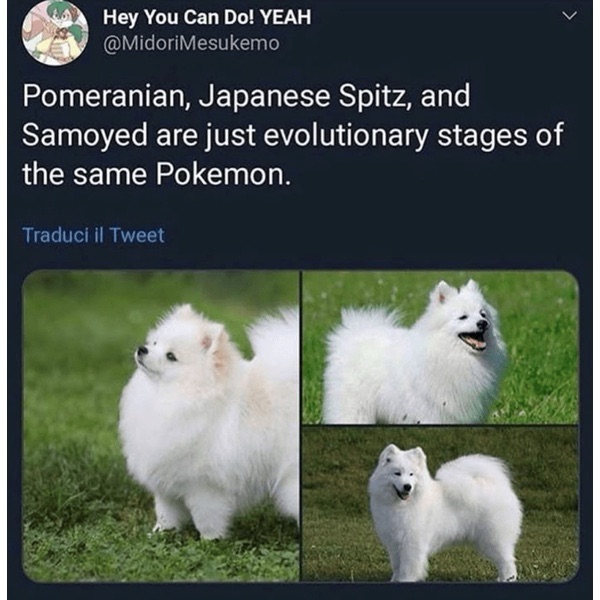Viewport: 600px width, 600px height.
Task: Click the word Samoyed in the tweet
Action: [85, 135]
